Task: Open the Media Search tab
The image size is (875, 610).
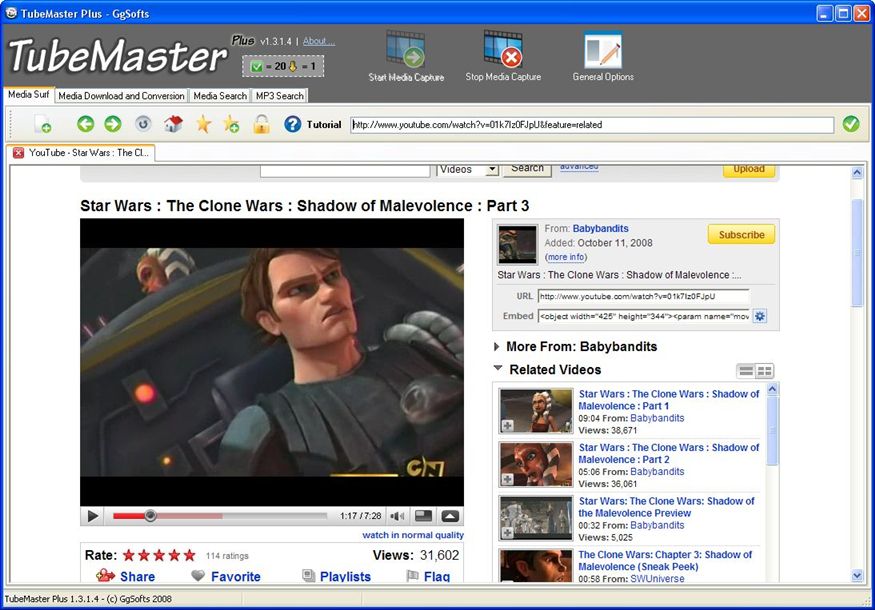Action: [x=220, y=95]
